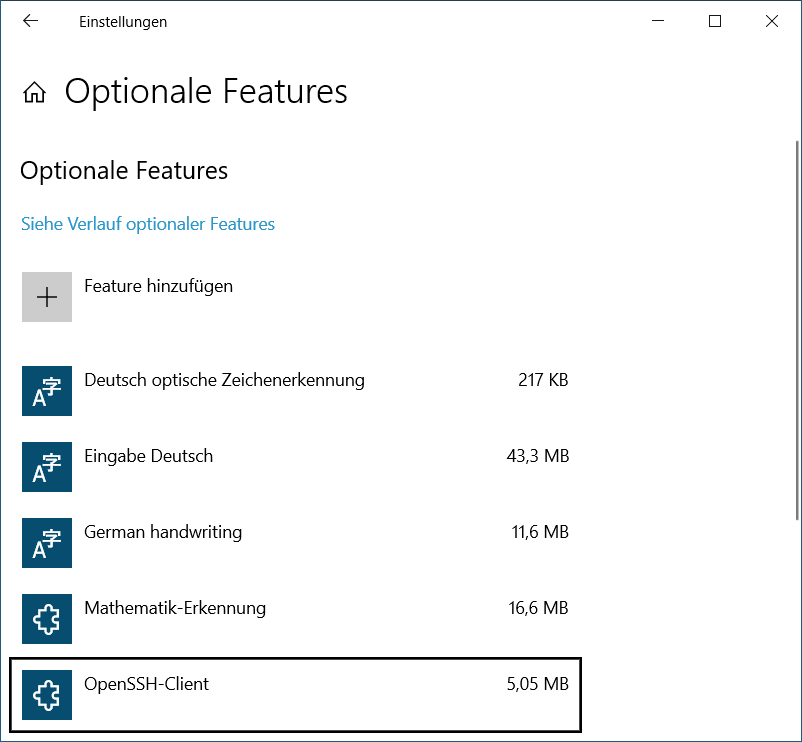The height and width of the screenshot is (742, 802).
Task: Click the vertical scrollbar thumb
Action: (x=797, y=330)
